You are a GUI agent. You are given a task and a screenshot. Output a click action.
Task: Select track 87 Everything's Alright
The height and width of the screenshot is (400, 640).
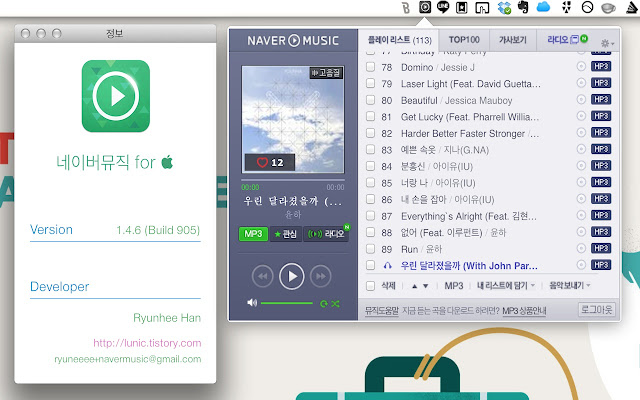click(469, 216)
